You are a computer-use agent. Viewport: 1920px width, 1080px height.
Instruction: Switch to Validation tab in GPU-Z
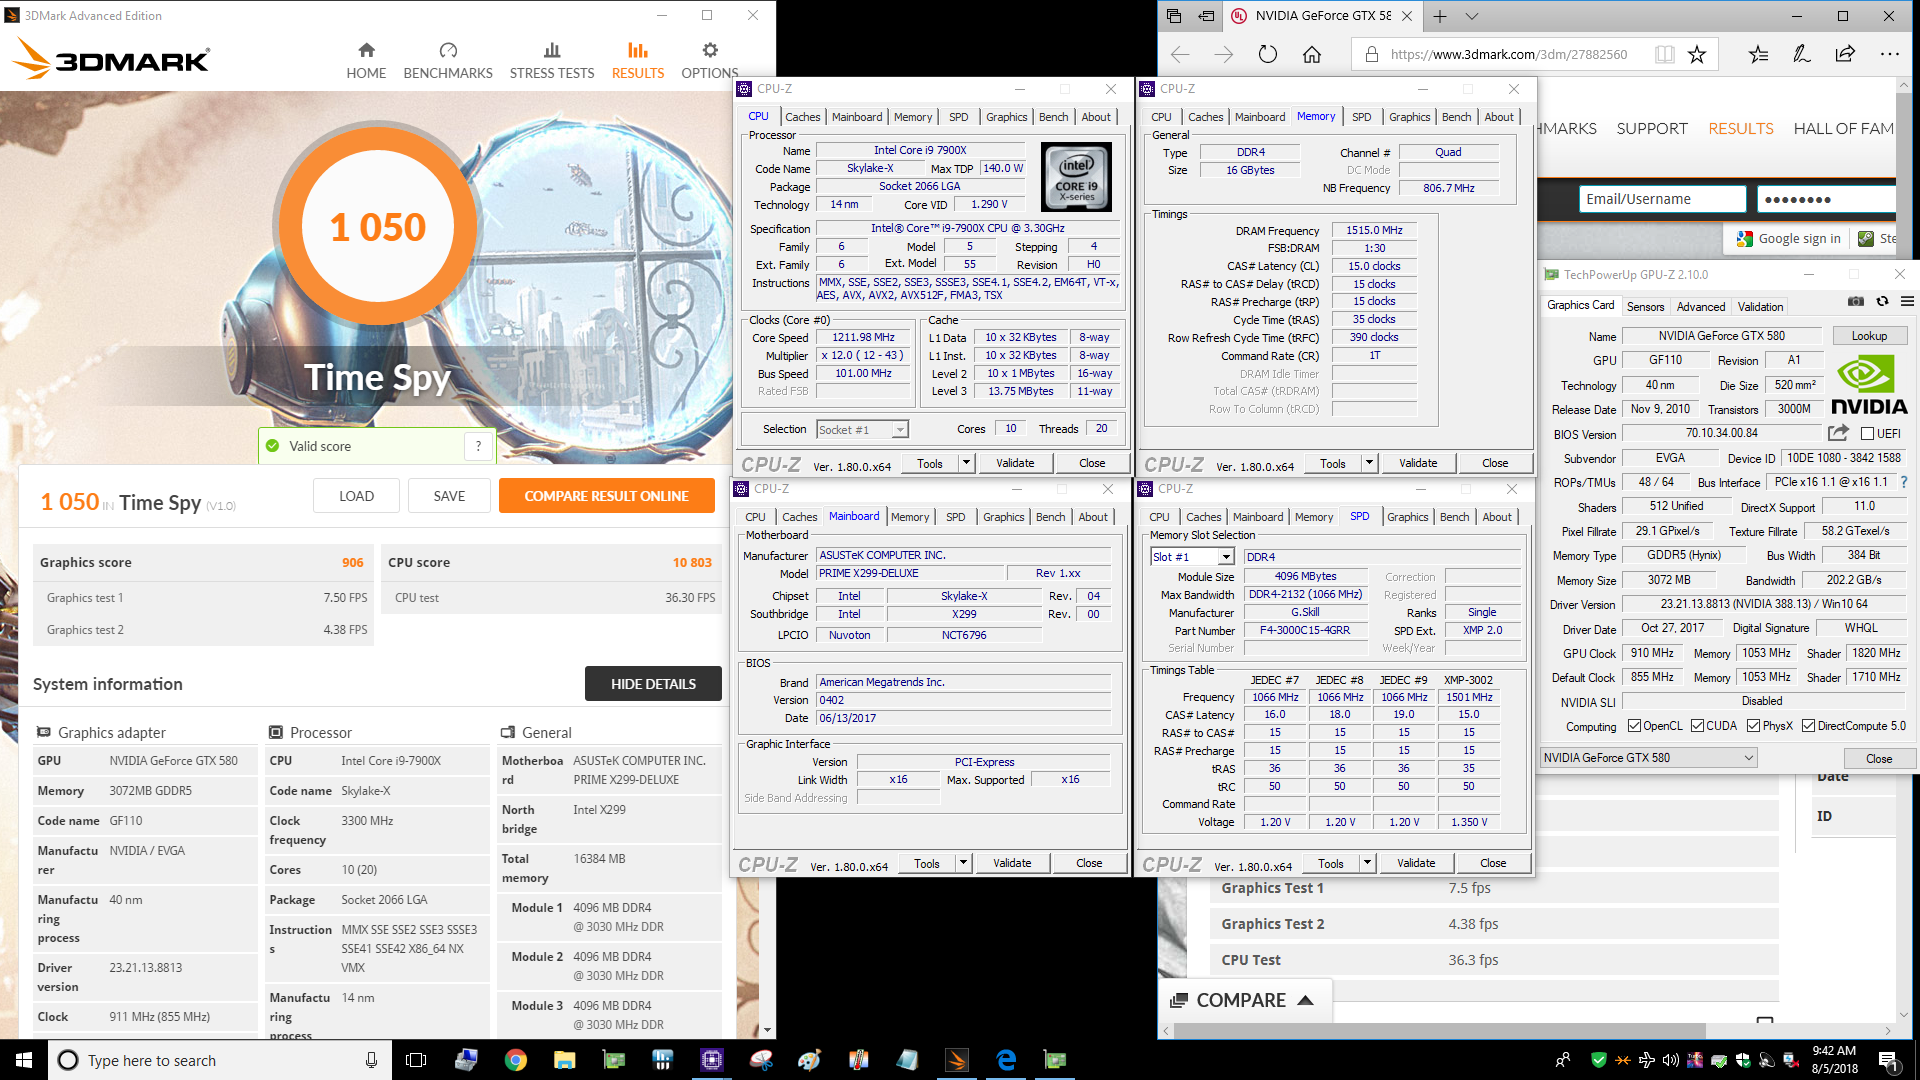[x=1760, y=307]
